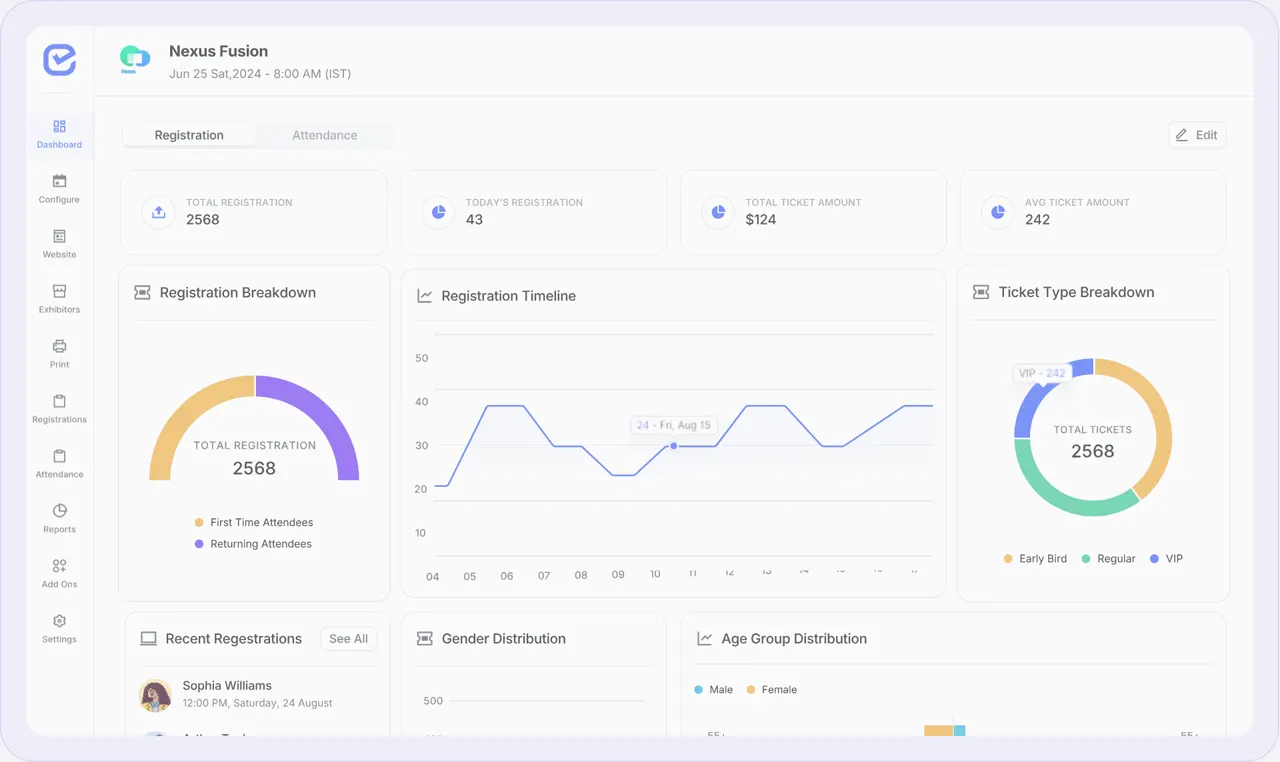Toggle the Returning Attendees legend item

[x=253, y=544]
